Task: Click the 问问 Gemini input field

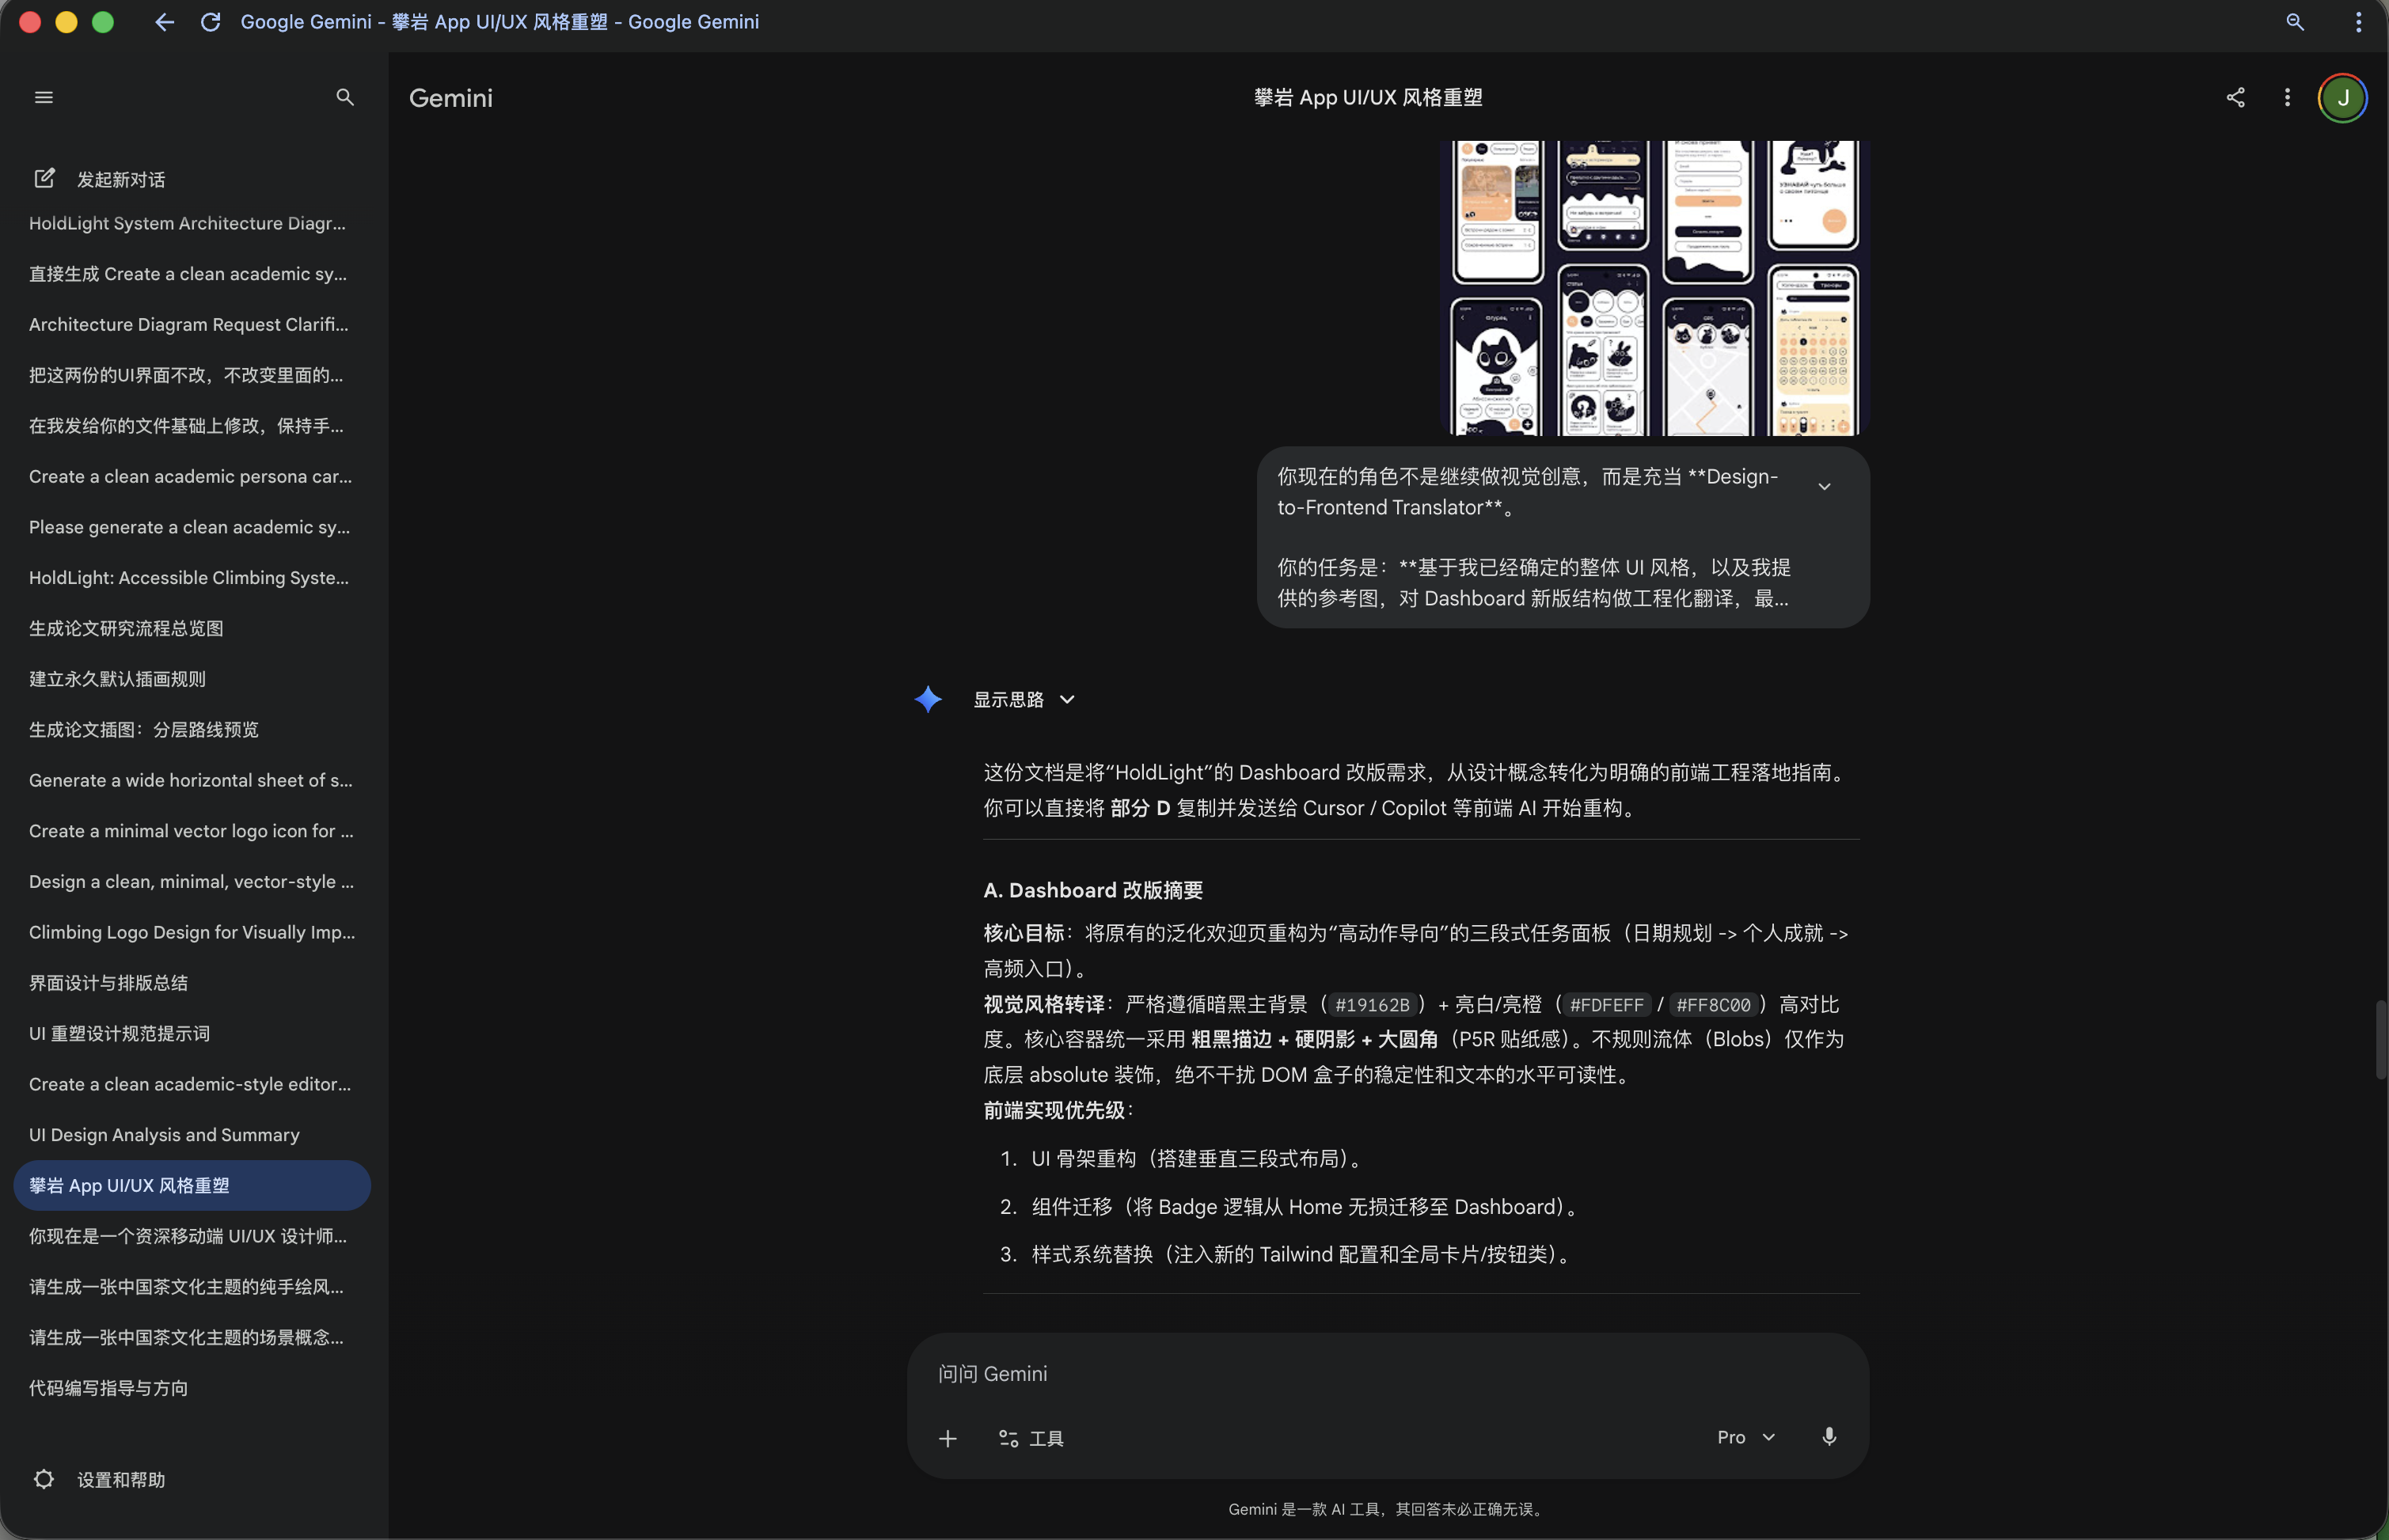Action: [x=1388, y=1374]
